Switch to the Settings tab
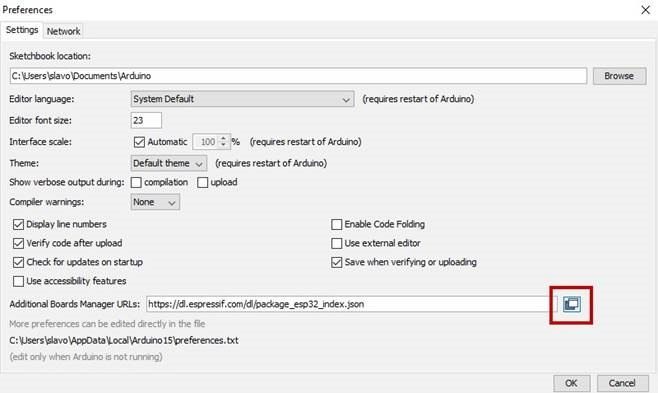Image resolution: width=658 pixels, height=393 pixels. coord(22,30)
